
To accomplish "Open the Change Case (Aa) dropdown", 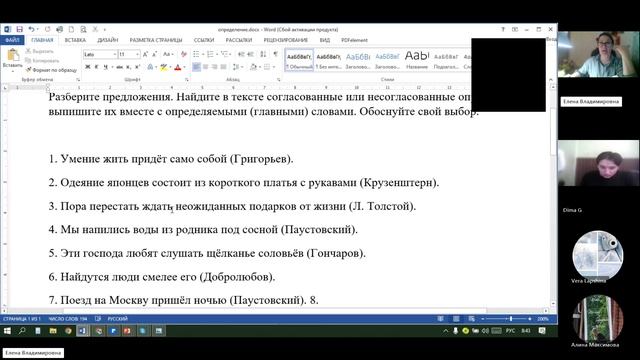I will pyautogui.click(x=168, y=54).
